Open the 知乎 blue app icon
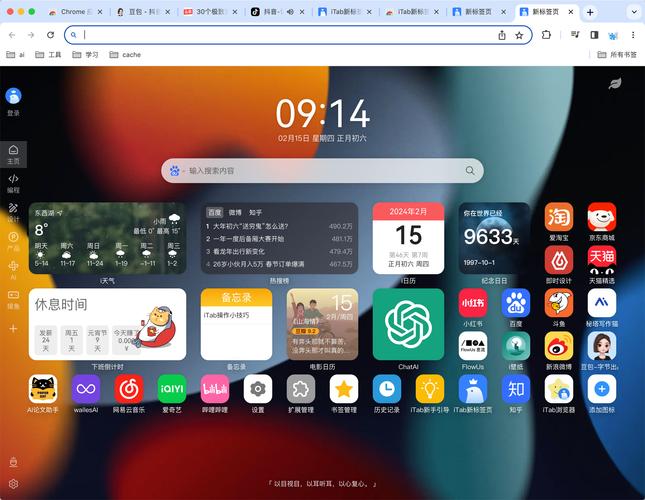The image size is (645, 500). (516, 389)
